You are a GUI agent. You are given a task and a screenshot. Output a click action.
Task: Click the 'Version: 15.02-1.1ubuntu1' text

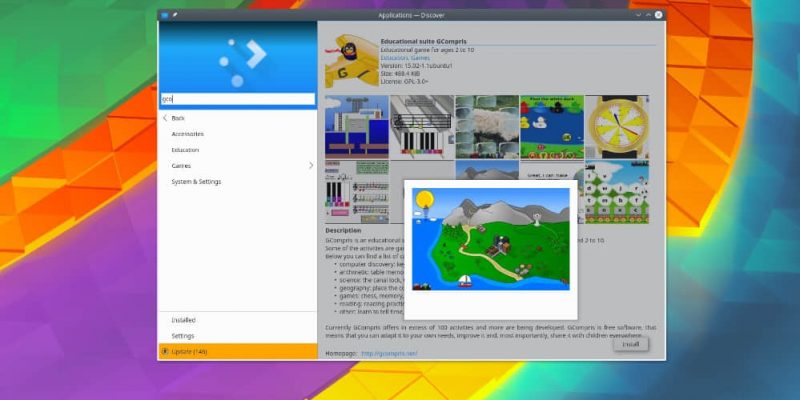click(416, 66)
